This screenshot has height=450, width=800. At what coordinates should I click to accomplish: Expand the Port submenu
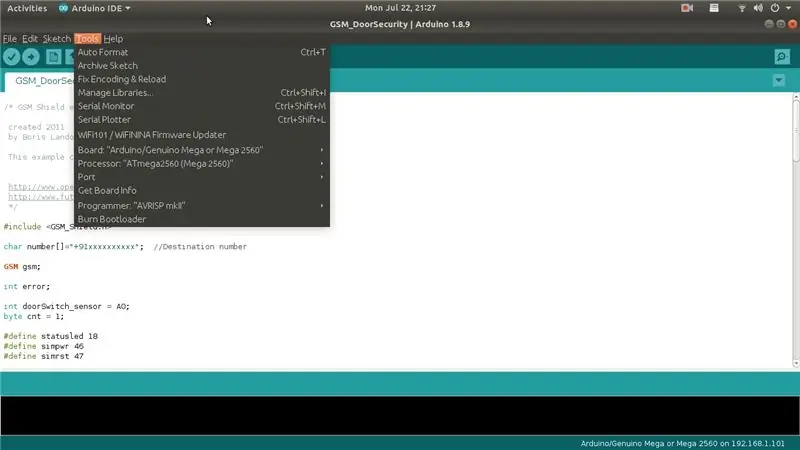point(202,177)
